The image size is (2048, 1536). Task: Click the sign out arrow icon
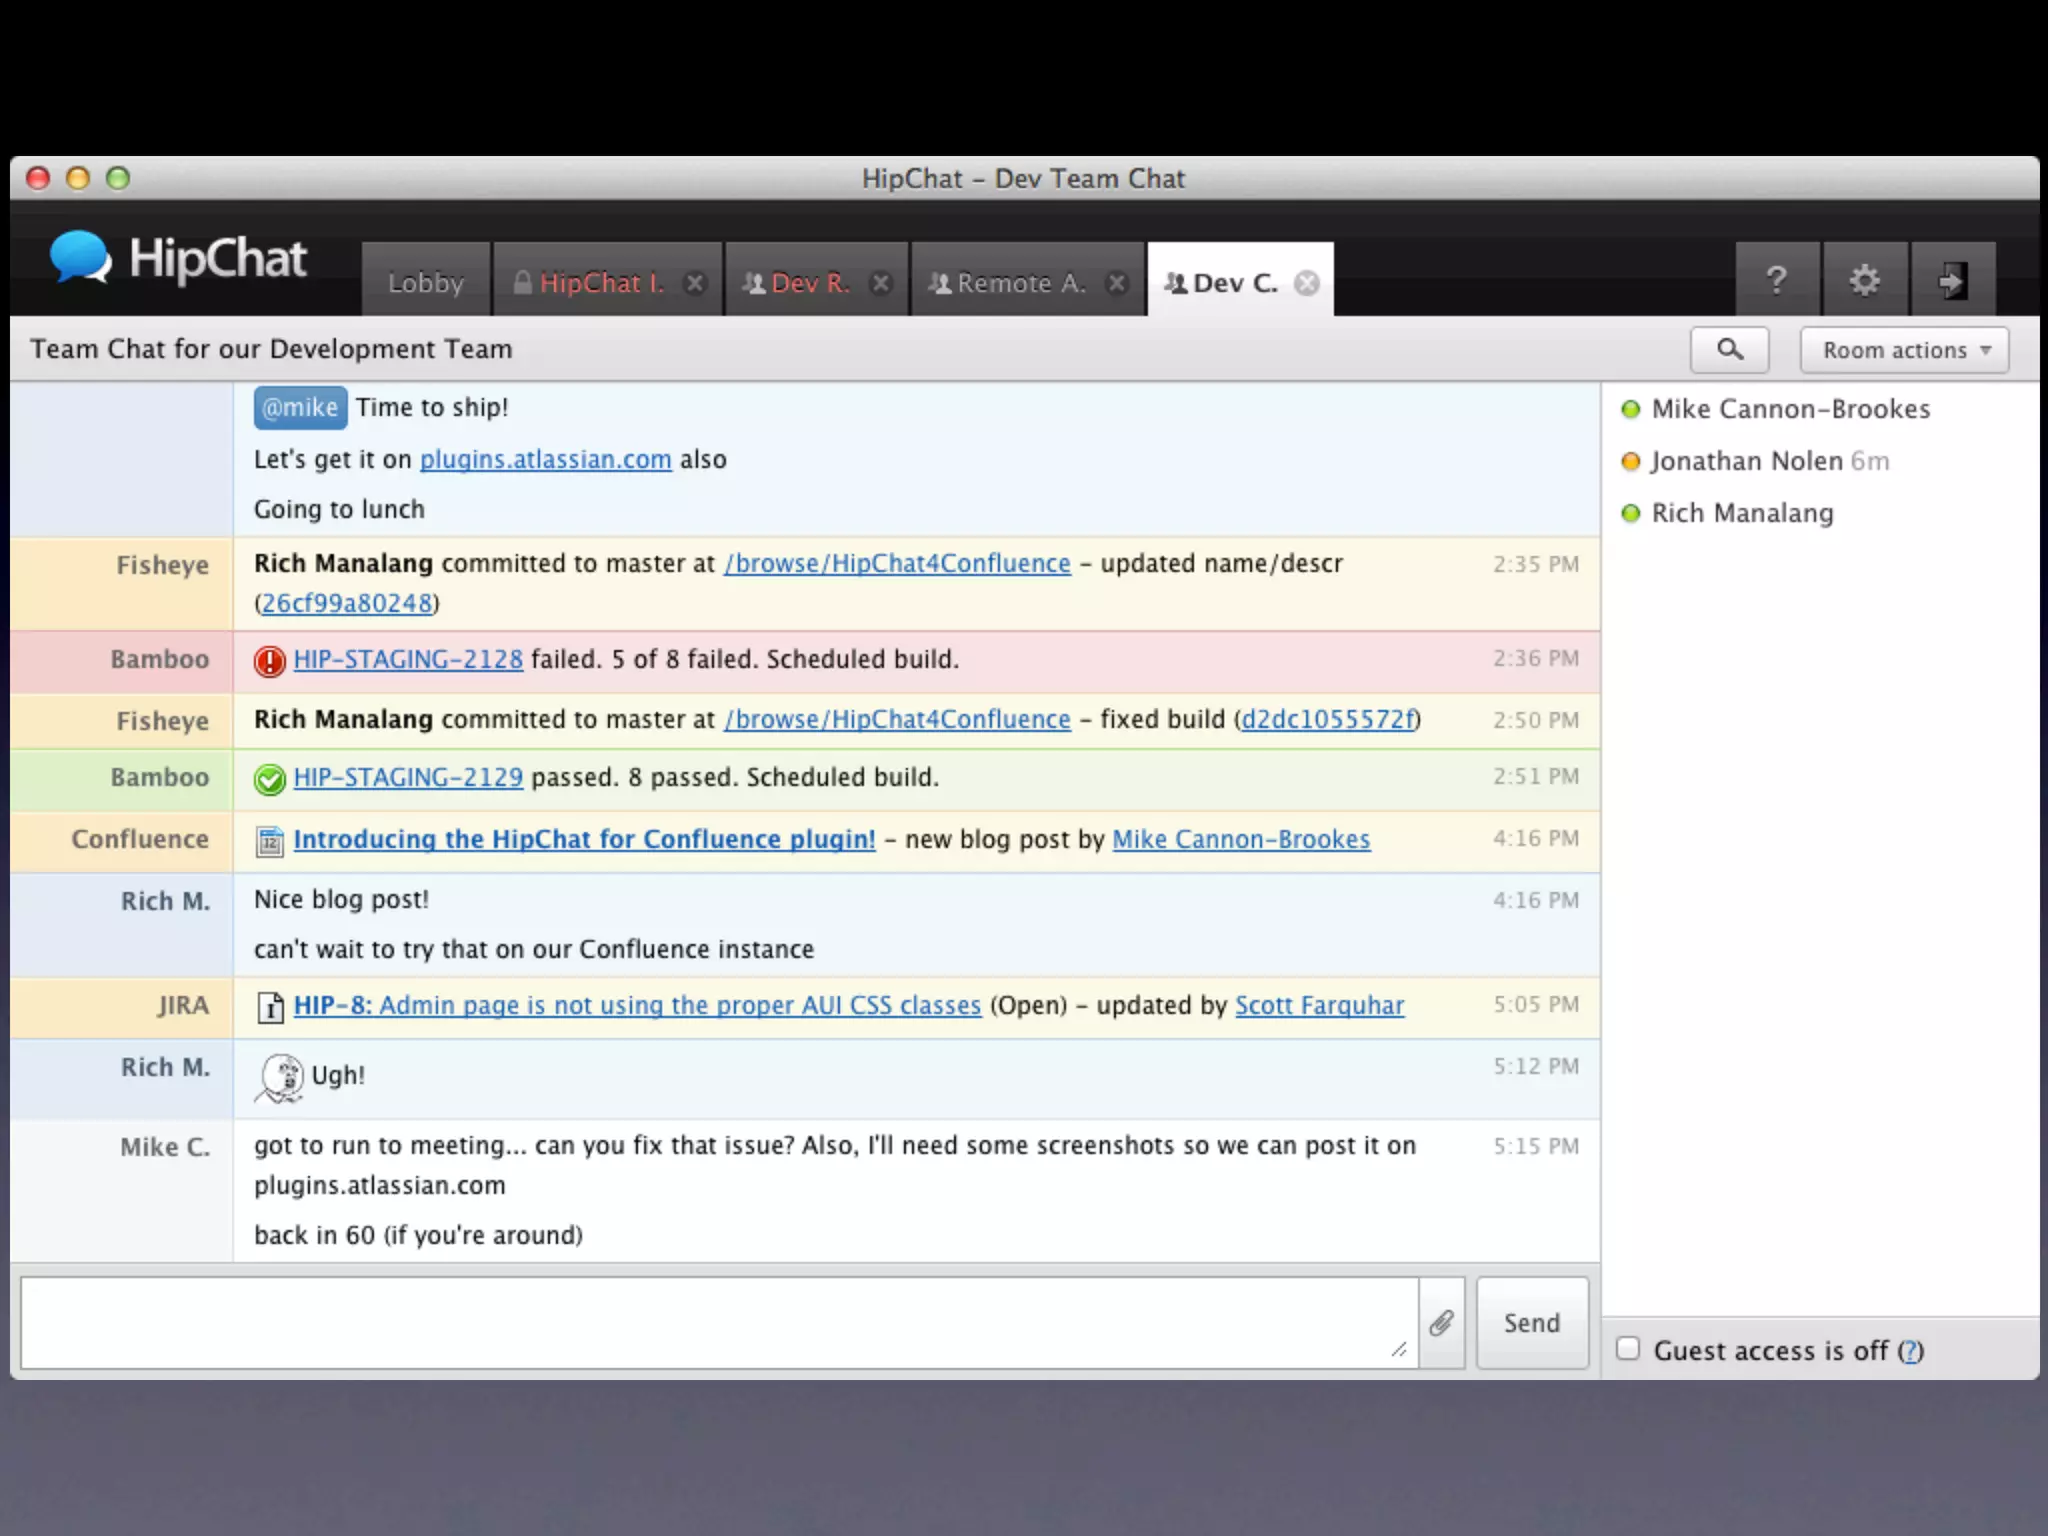1952,280
